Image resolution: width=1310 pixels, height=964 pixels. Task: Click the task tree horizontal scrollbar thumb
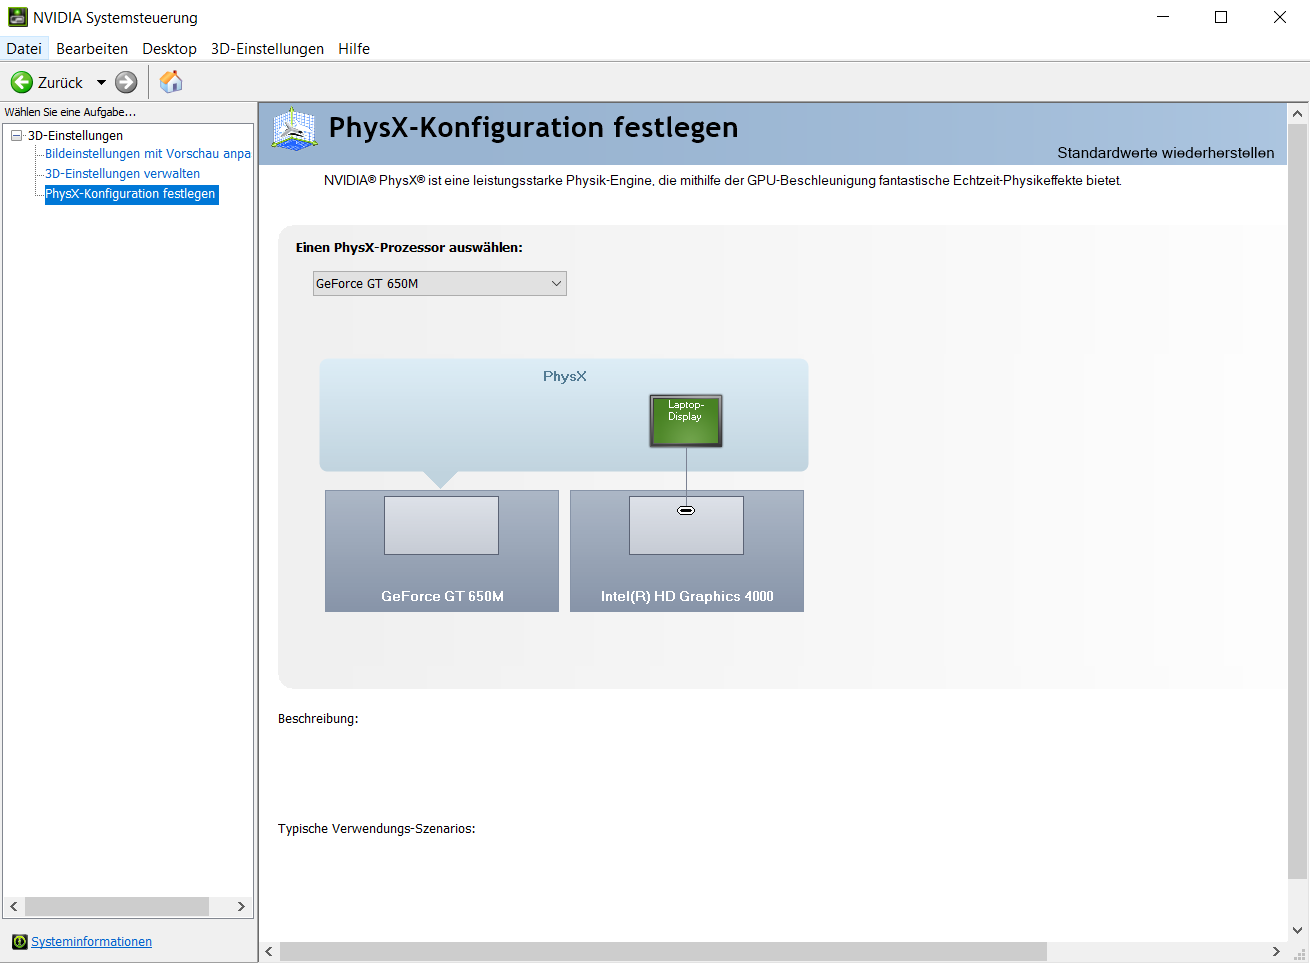click(117, 906)
